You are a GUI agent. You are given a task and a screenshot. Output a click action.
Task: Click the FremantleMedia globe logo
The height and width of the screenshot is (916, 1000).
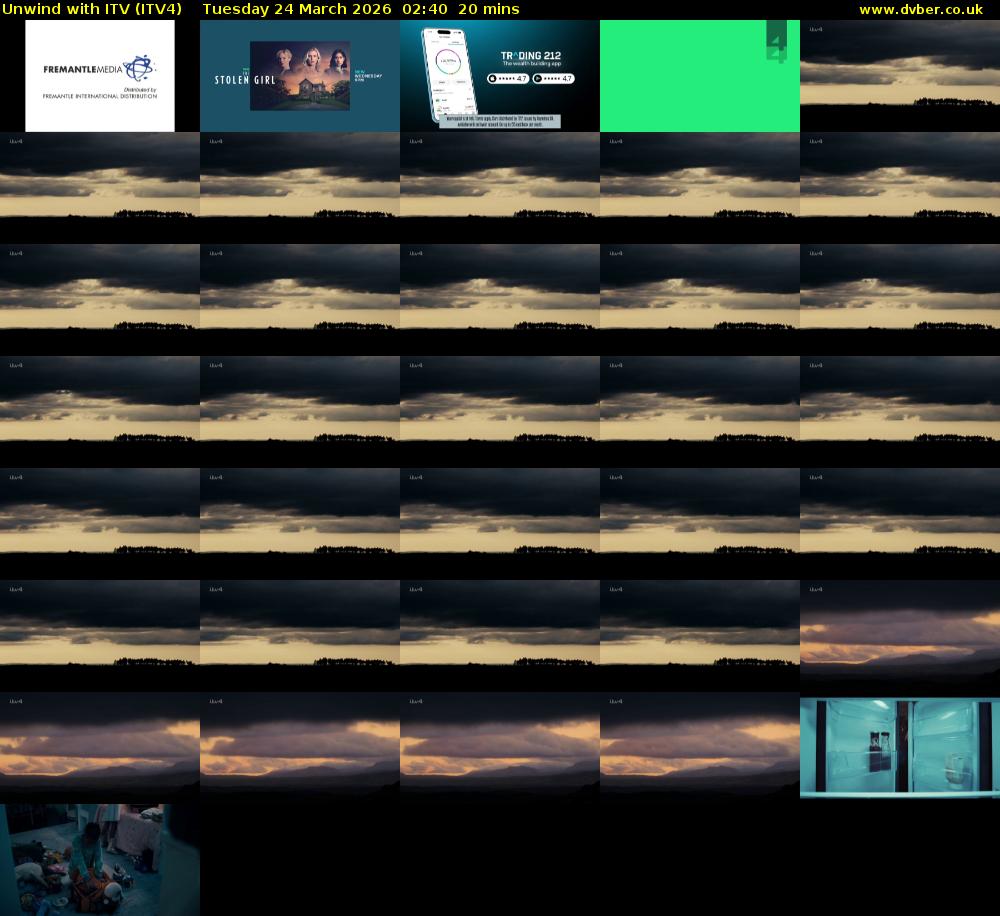pos(139,69)
